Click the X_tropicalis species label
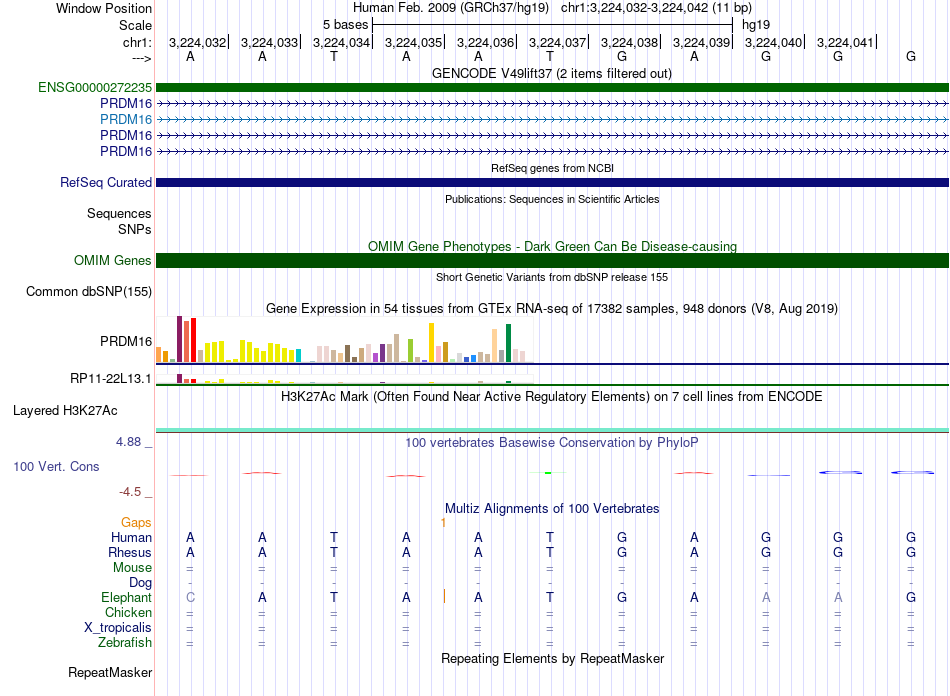This screenshot has width=950, height=696. pyautogui.click(x=118, y=628)
